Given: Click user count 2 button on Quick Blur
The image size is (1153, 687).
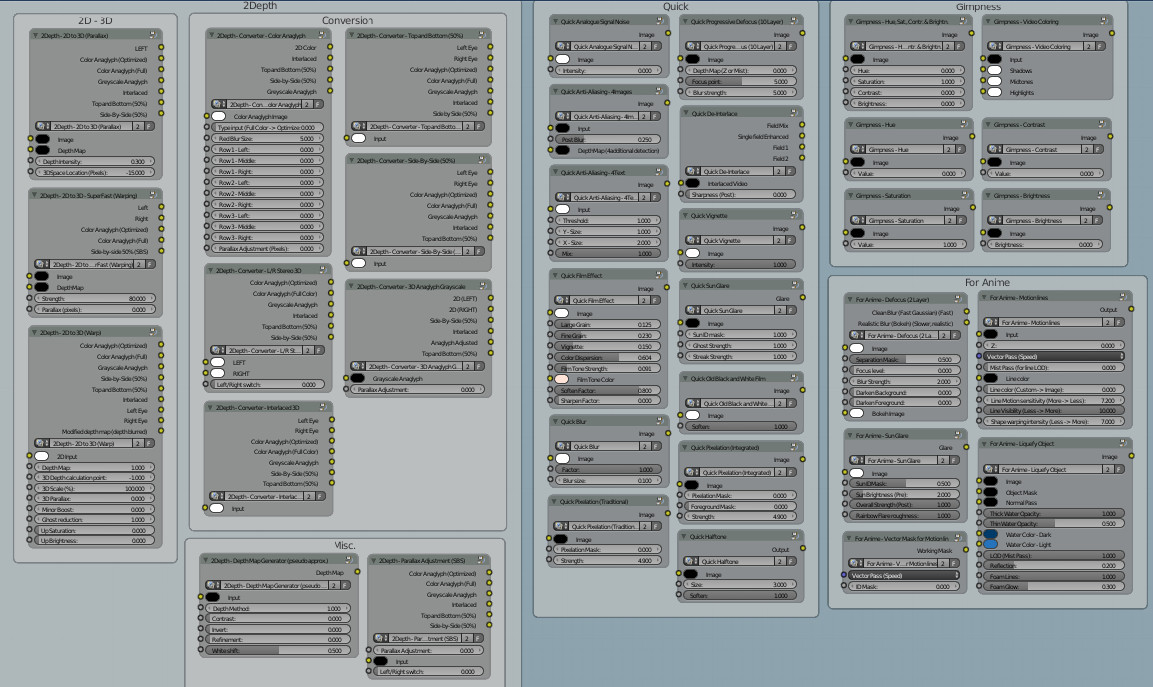Looking at the screenshot, I should [645, 446].
